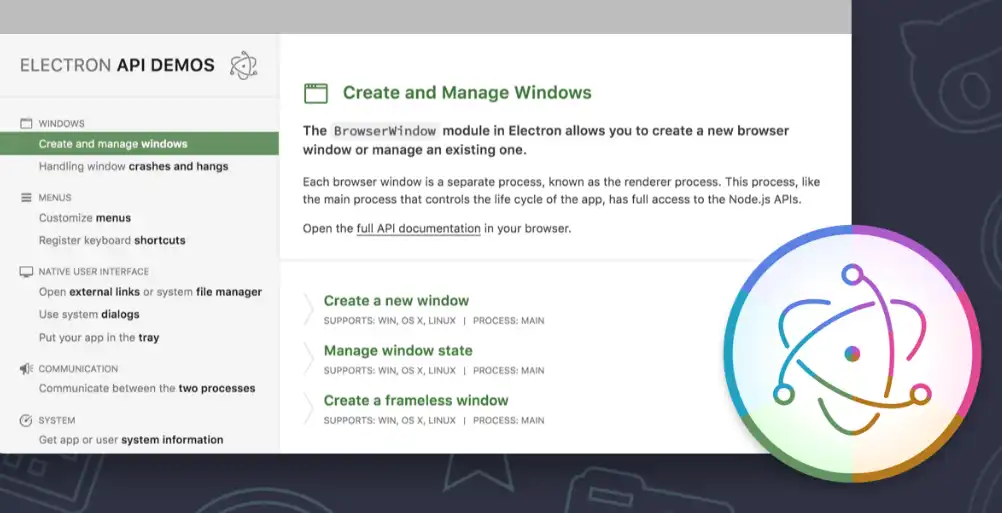Click the Windows section window icon
This screenshot has height=513, width=1002.
[26, 123]
